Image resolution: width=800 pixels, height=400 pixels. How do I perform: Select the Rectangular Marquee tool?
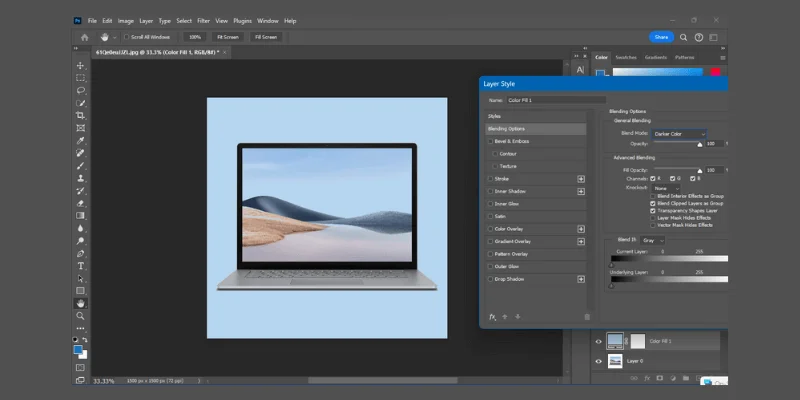click(x=81, y=78)
